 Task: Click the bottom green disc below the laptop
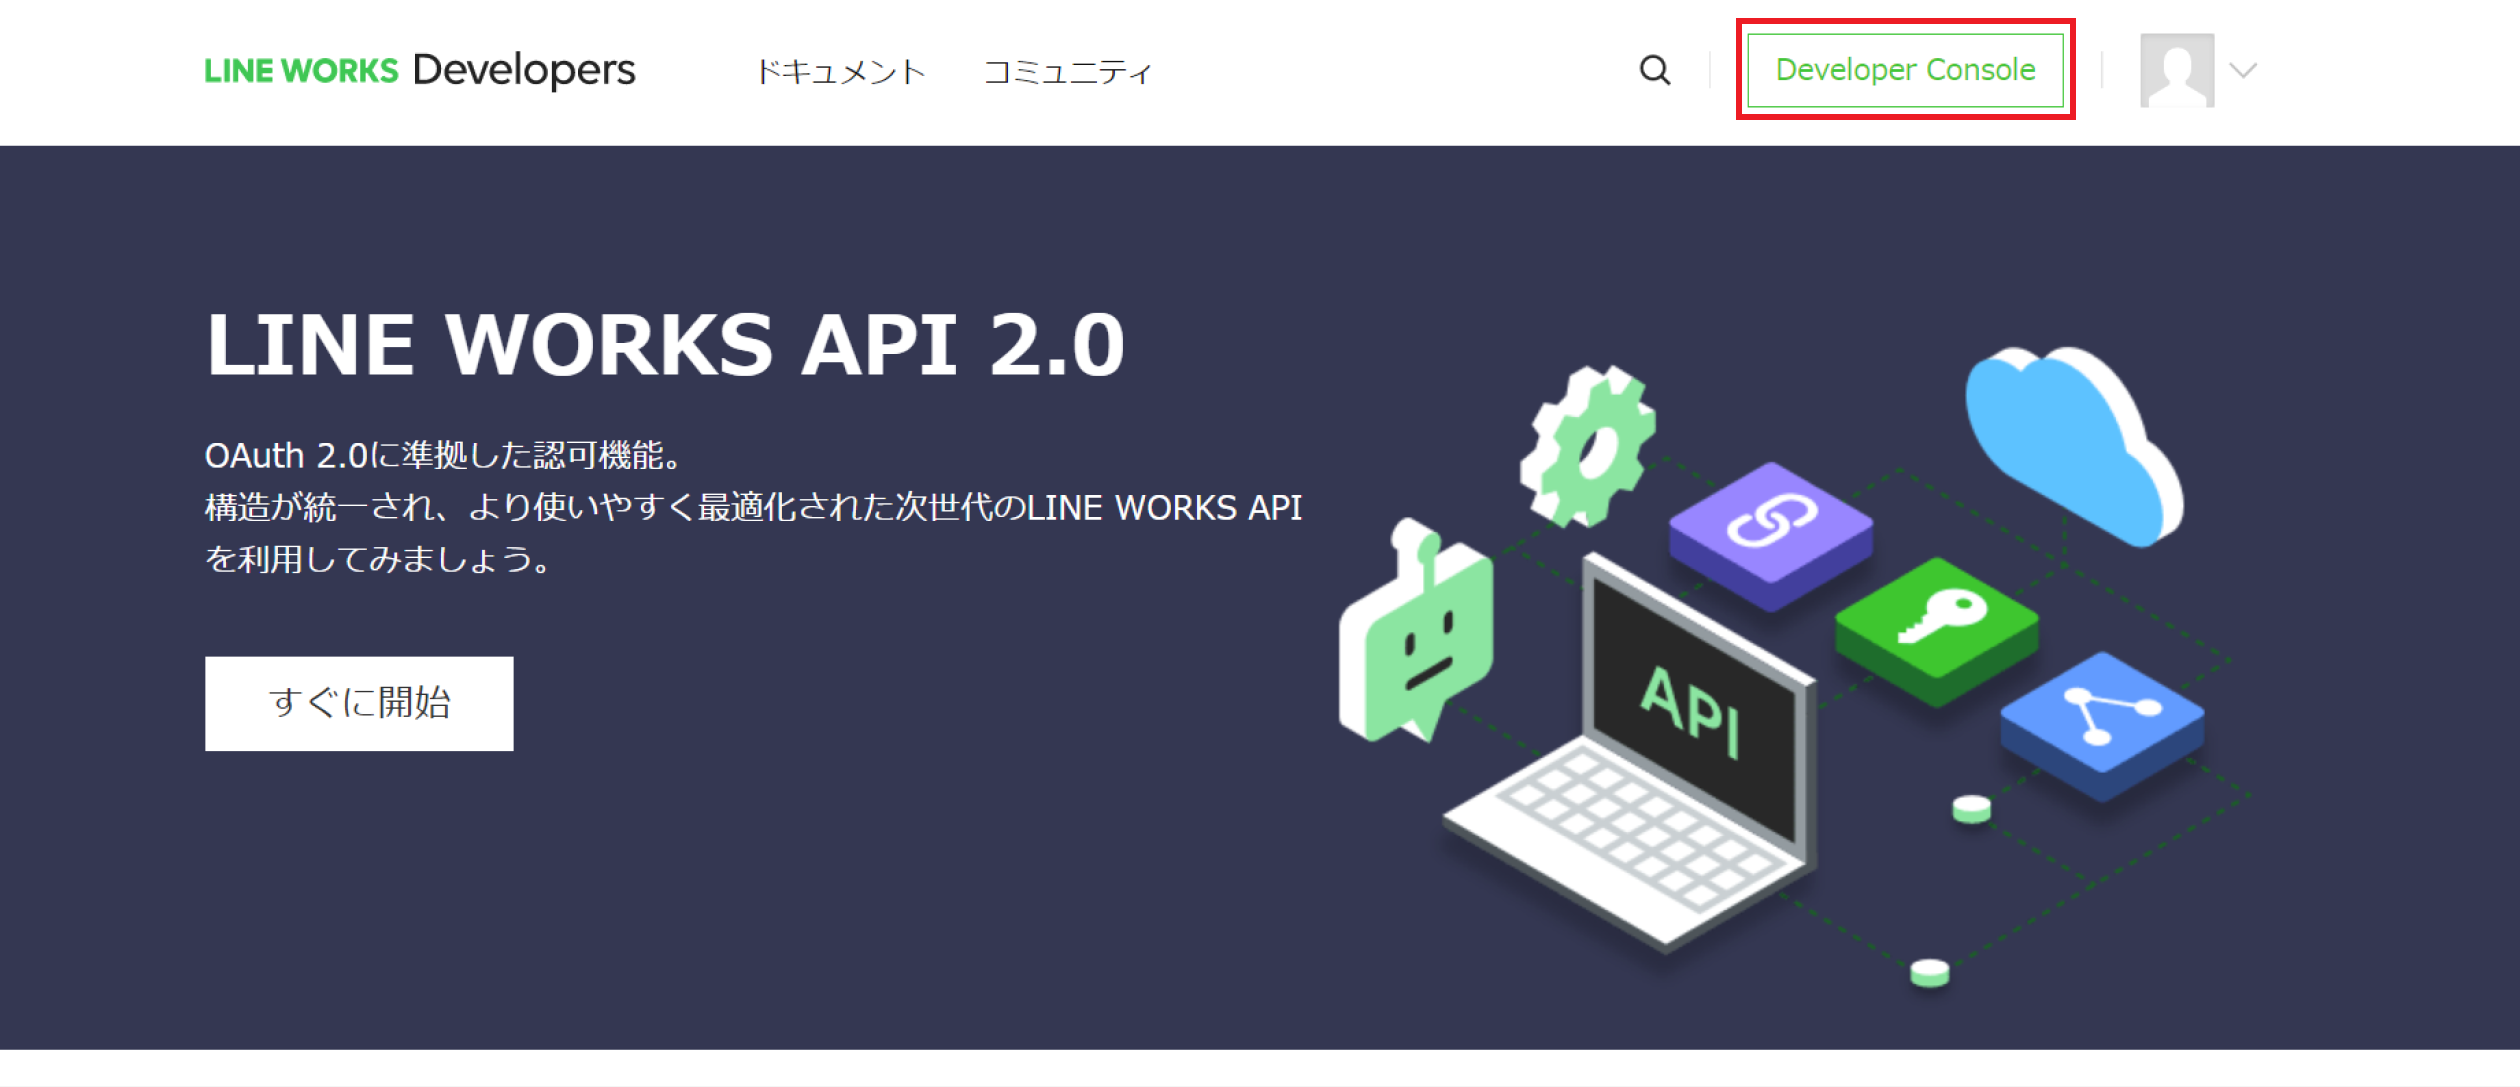point(1929,971)
